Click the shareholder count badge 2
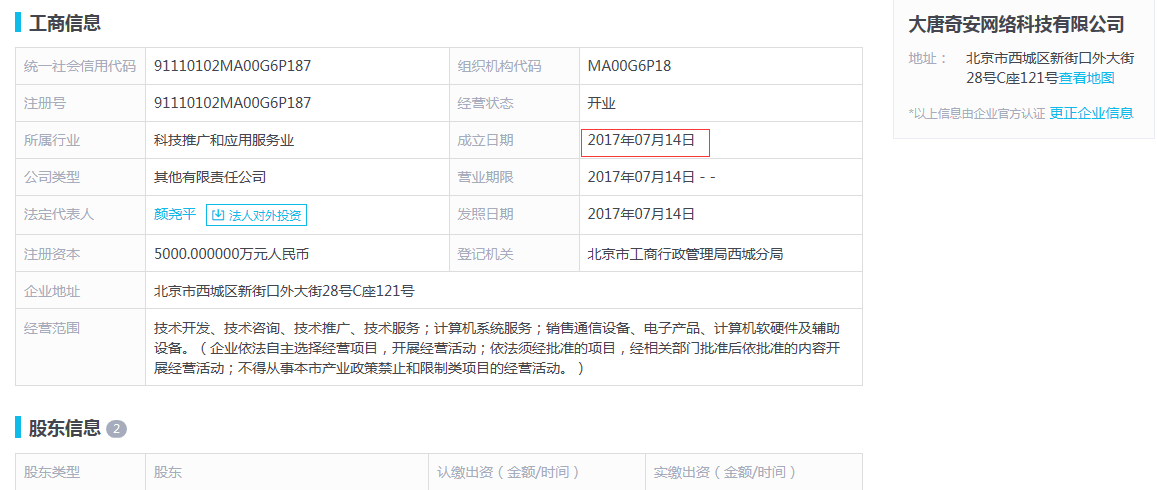This screenshot has width=1157, height=490. (x=117, y=429)
